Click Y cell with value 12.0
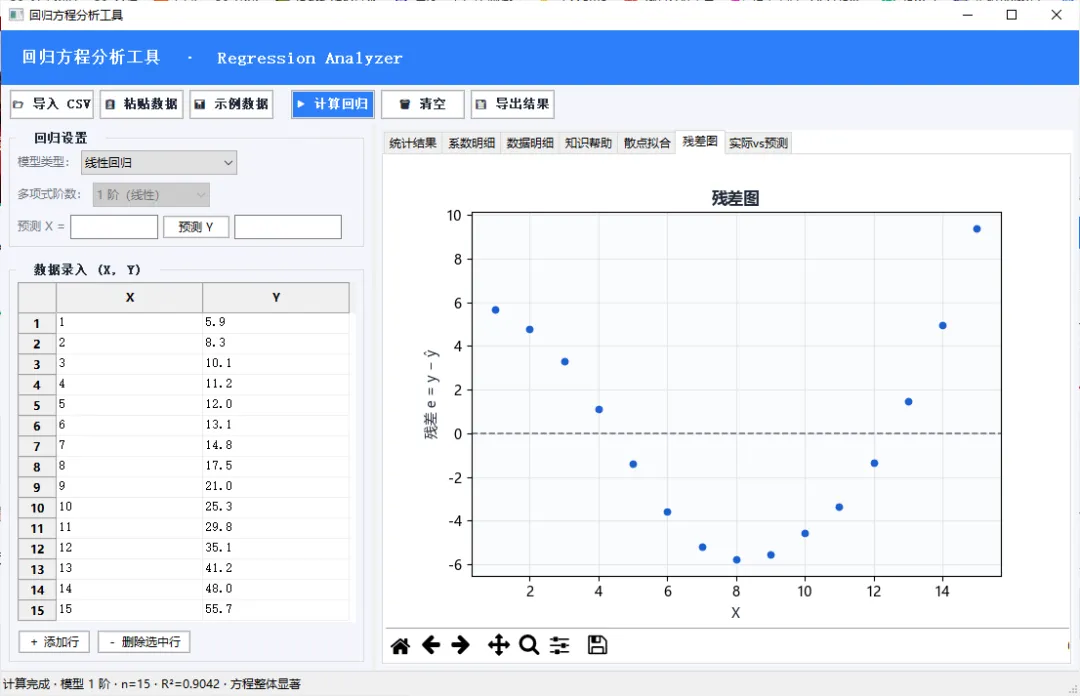 click(276, 405)
